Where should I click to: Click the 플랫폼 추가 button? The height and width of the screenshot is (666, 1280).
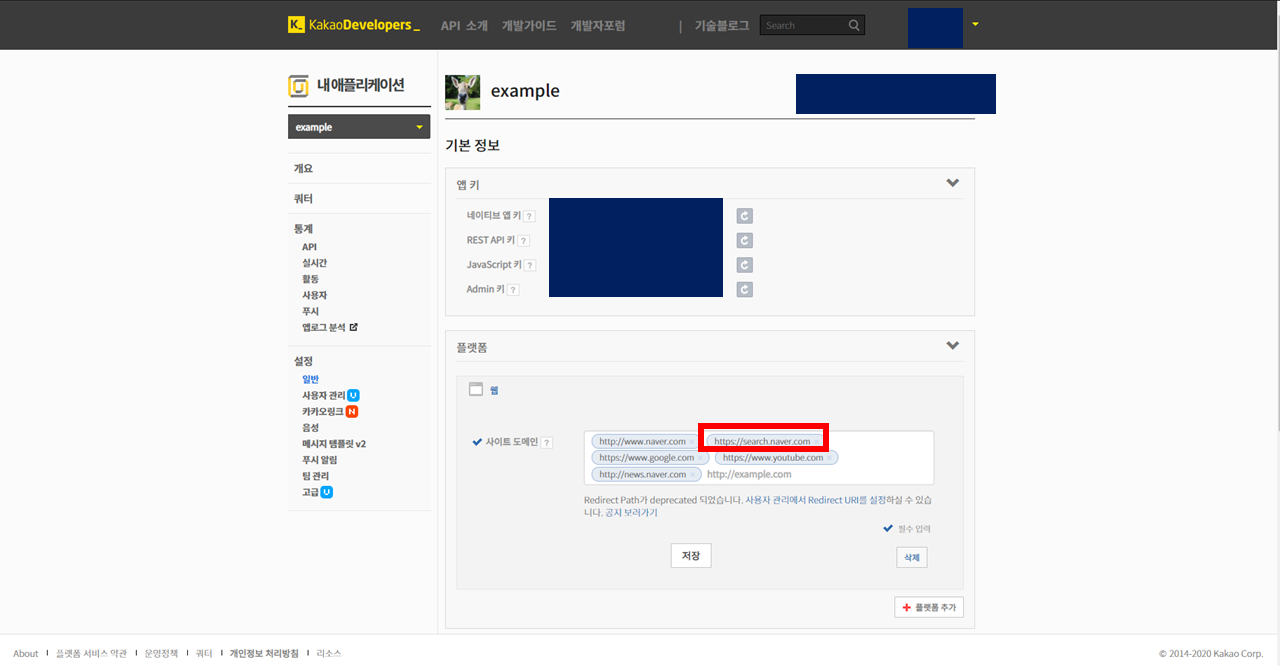[929, 607]
